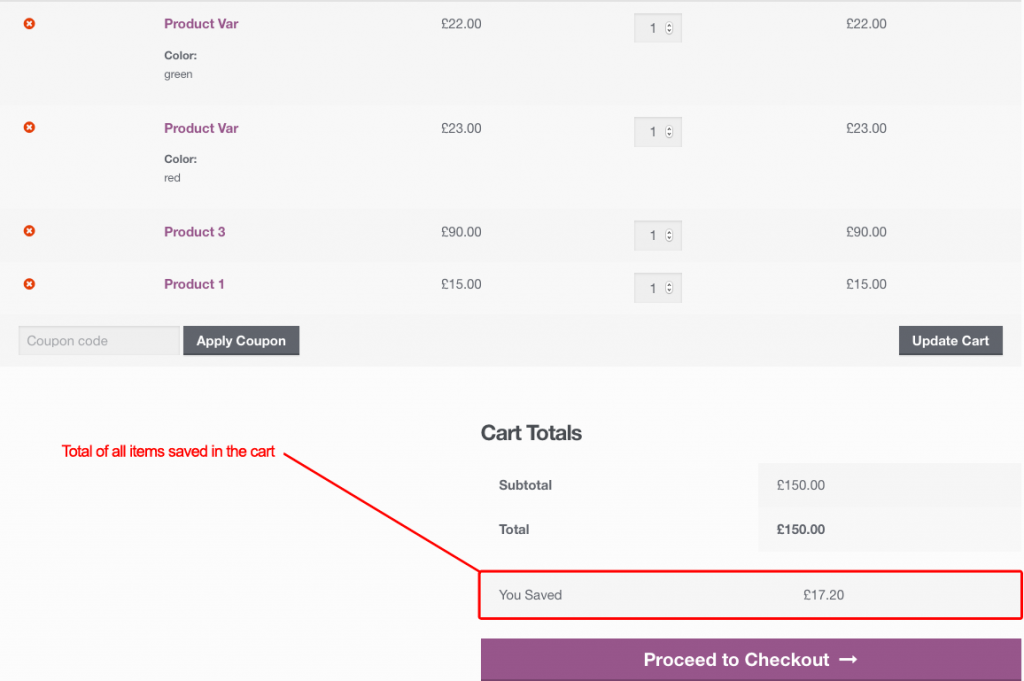Remove Product 3 using its delete icon
This screenshot has height=681, width=1024.
click(28, 230)
